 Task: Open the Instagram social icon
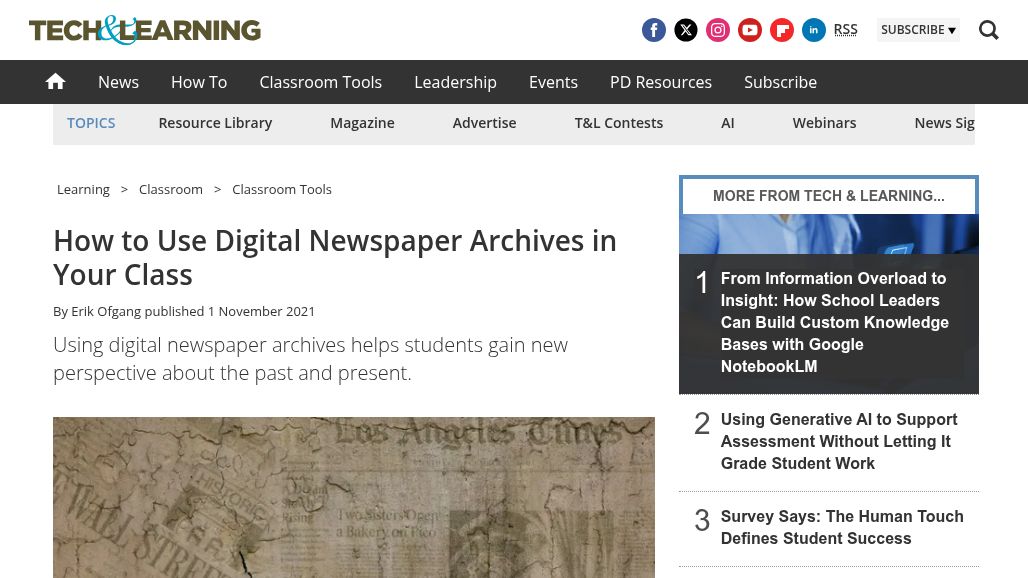pyautogui.click(x=718, y=30)
